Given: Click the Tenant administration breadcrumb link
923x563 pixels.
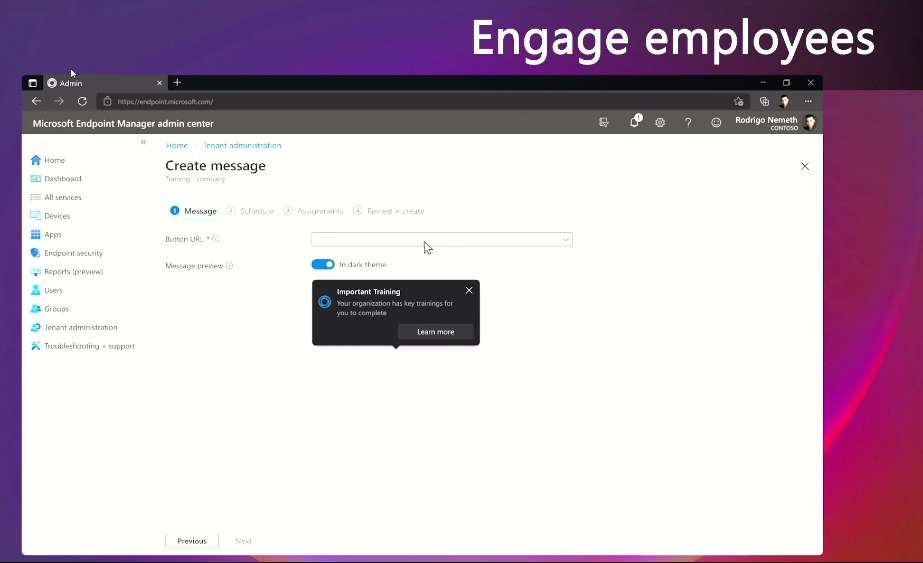Looking at the screenshot, I should [x=242, y=145].
